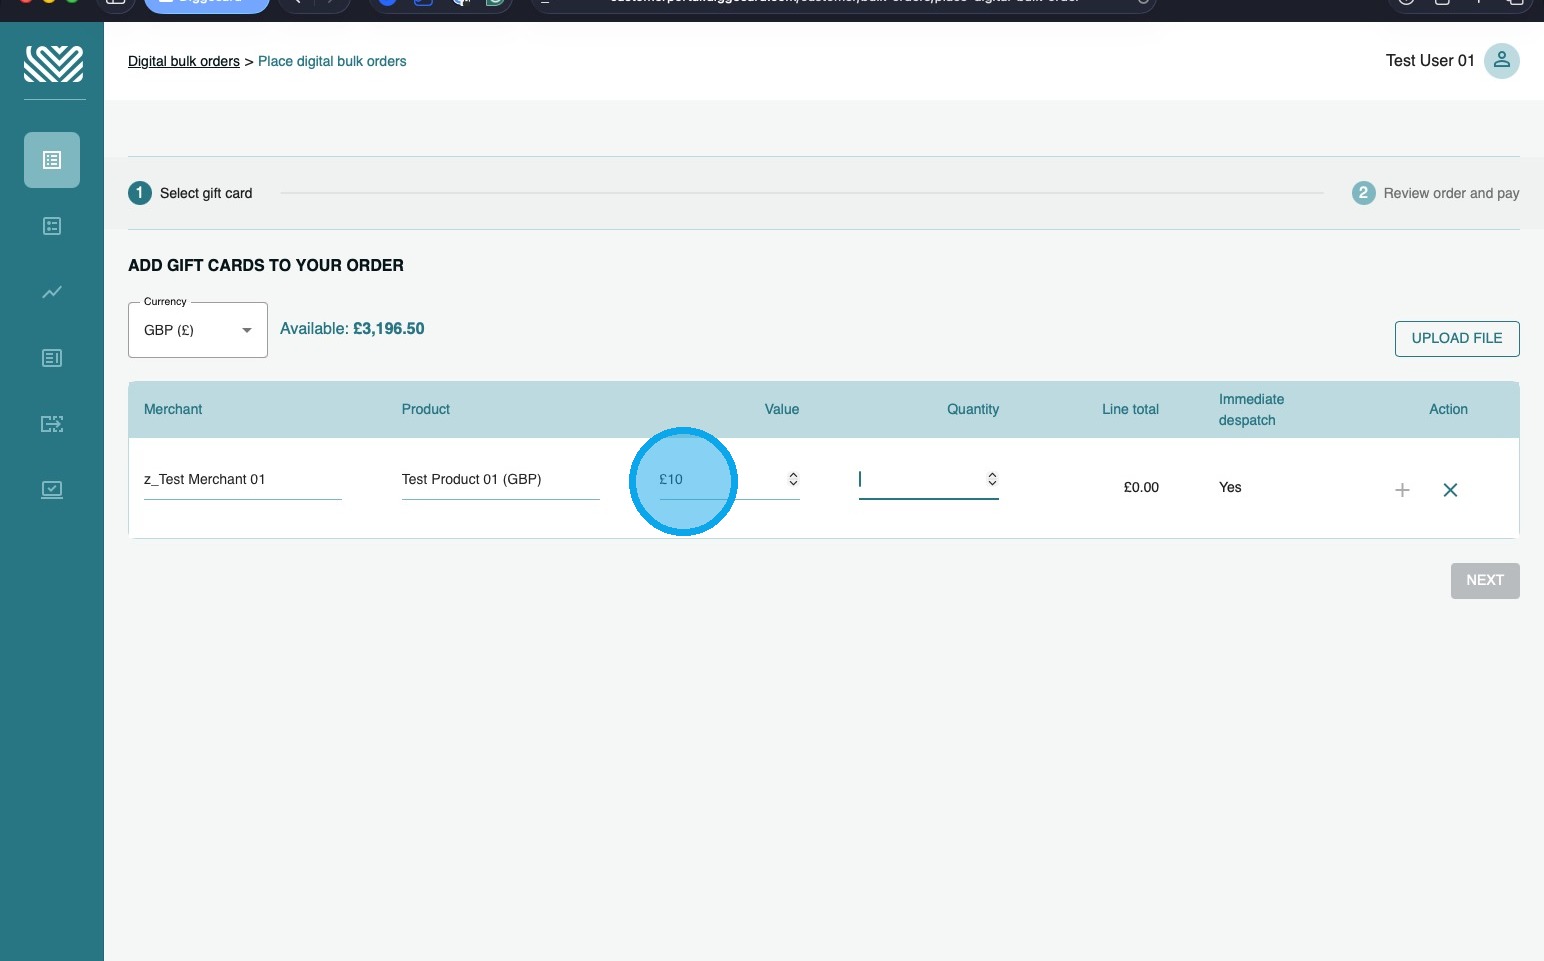Select step 1 Select gift card

click(190, 193)
